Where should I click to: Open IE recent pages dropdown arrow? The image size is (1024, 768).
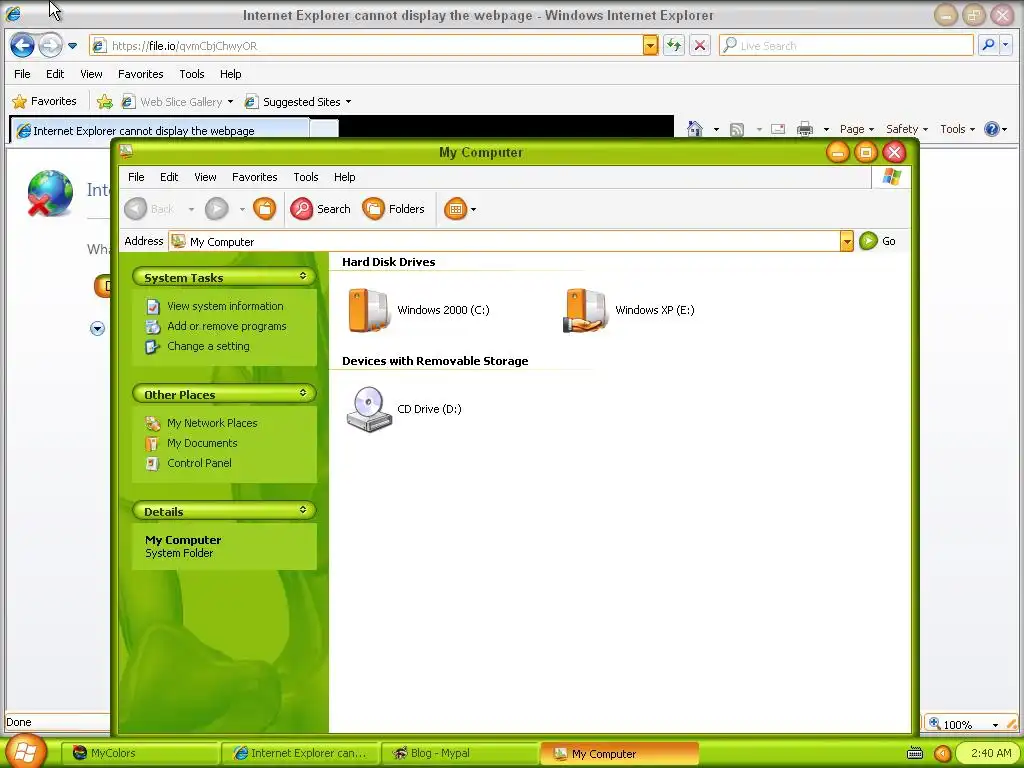click(x=72, y=46)
